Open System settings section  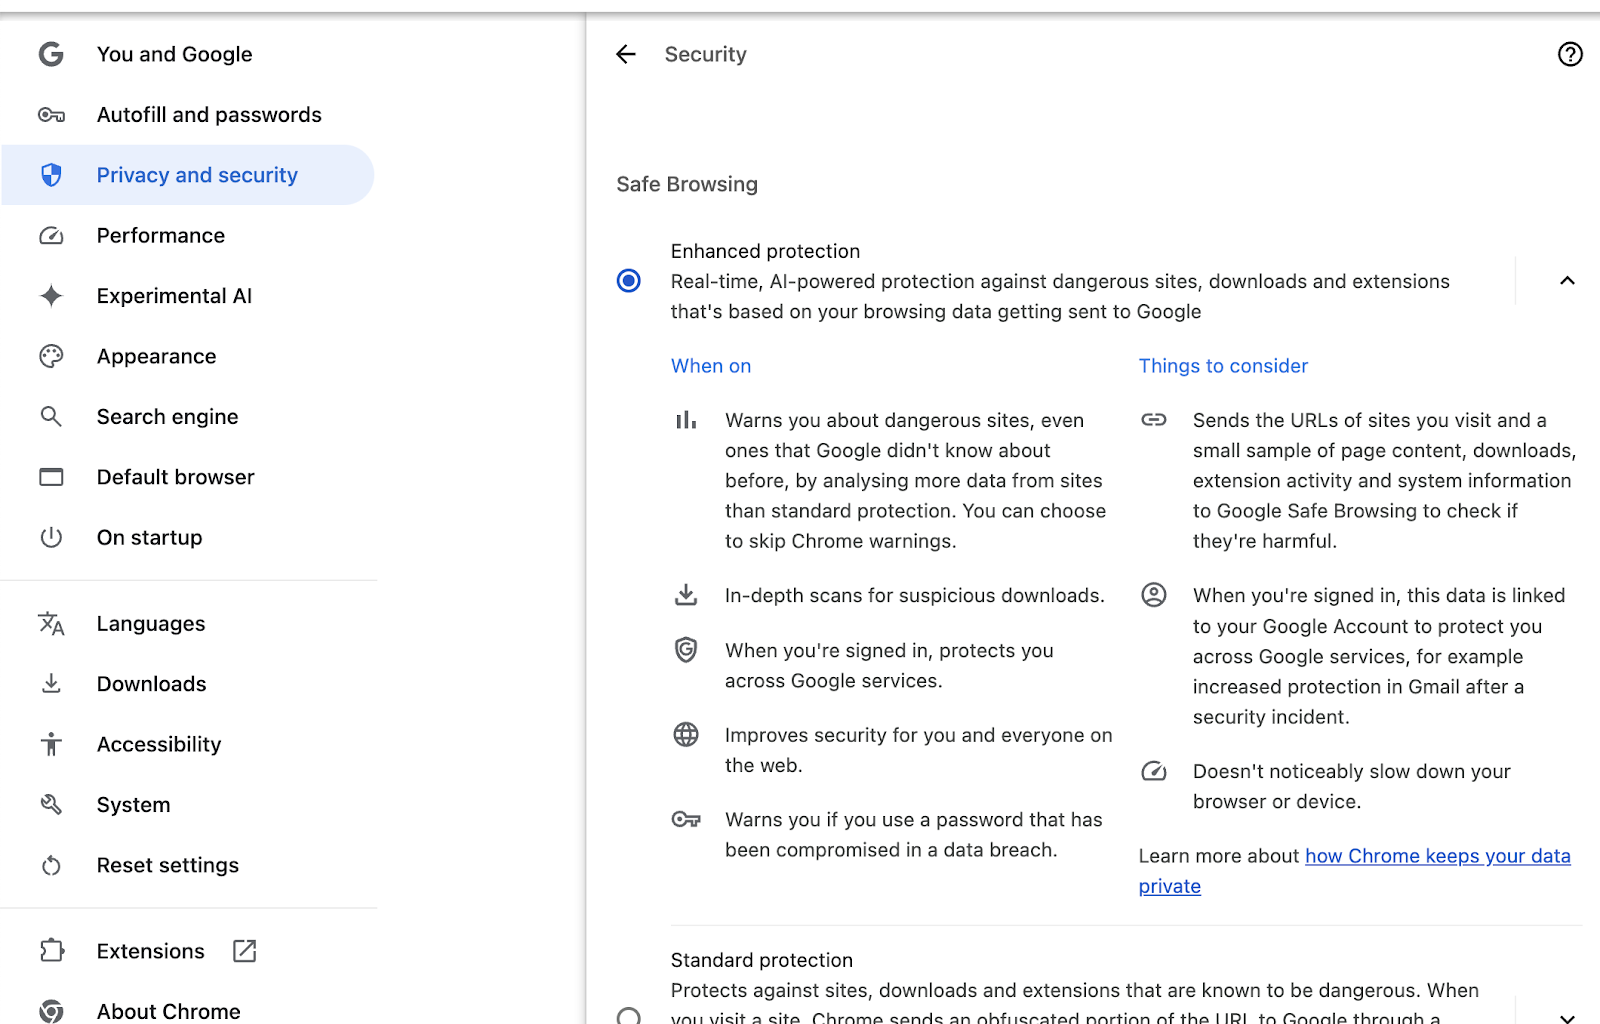[x=188, y=805]
